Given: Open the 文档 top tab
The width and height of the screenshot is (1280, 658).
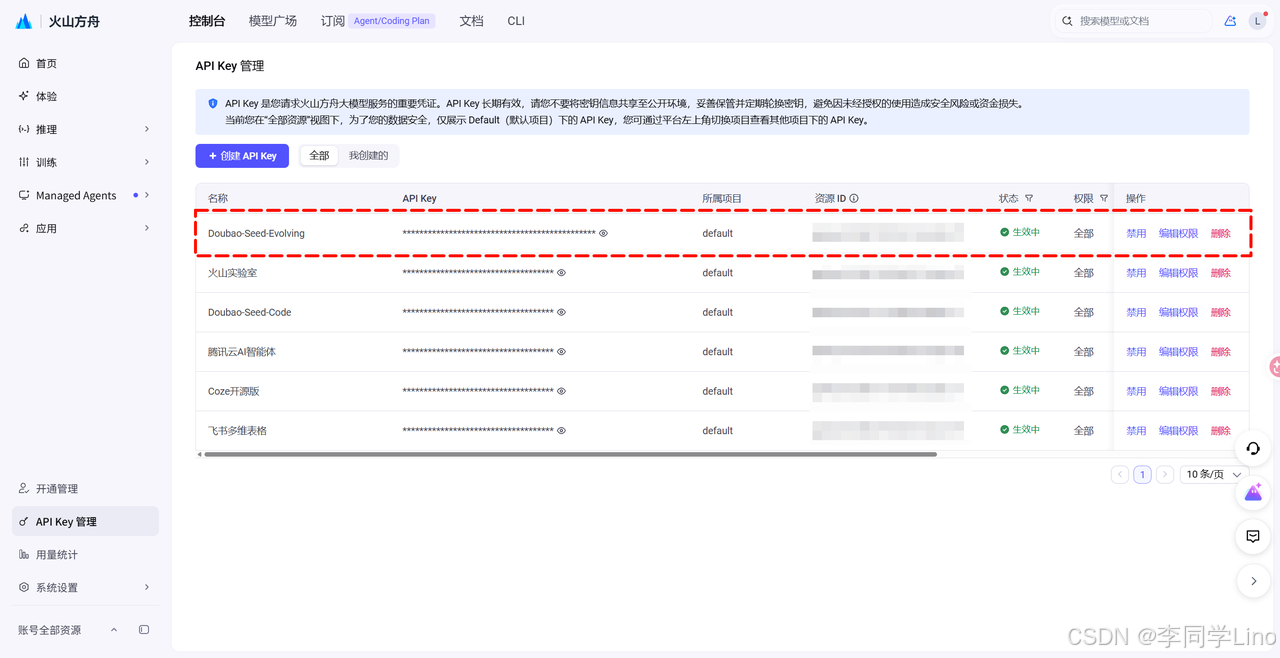Looking at the screenshot, I should tap(471, 21).
